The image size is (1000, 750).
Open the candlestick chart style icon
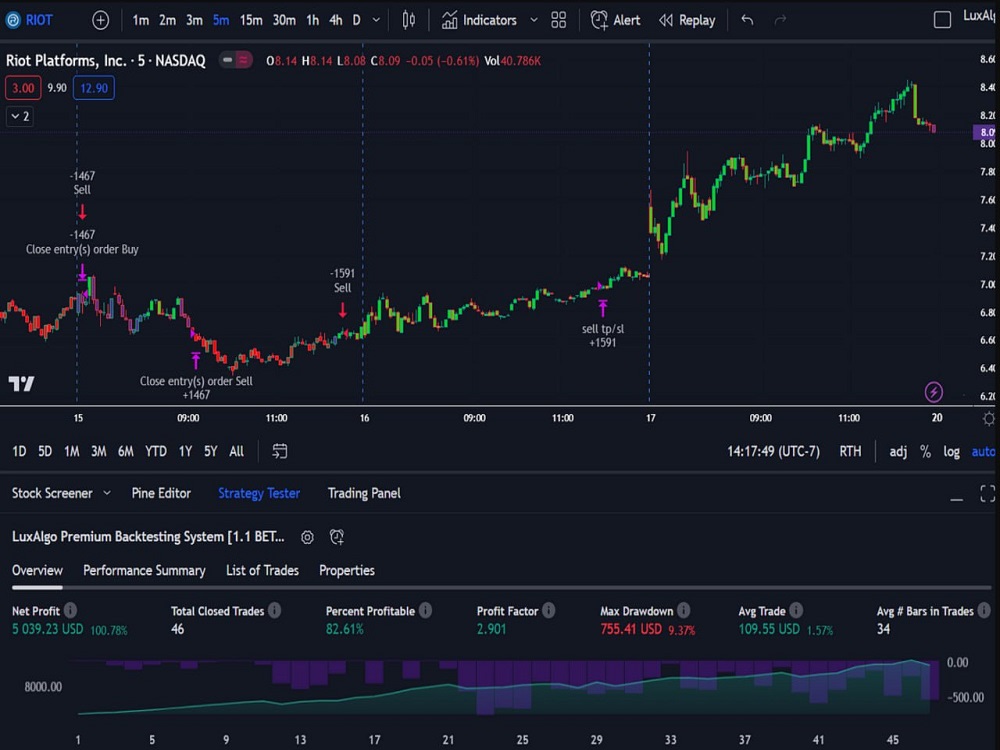tap(409, 20)
